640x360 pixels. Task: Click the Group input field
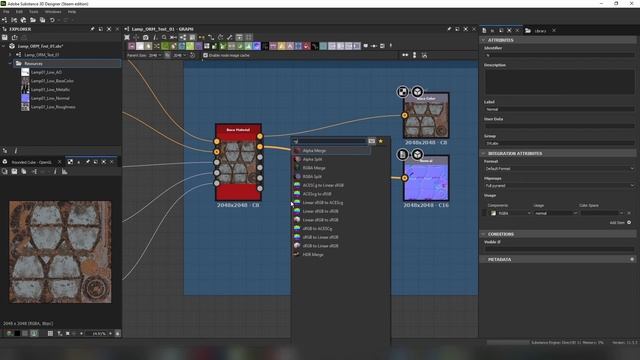point(559,143)
